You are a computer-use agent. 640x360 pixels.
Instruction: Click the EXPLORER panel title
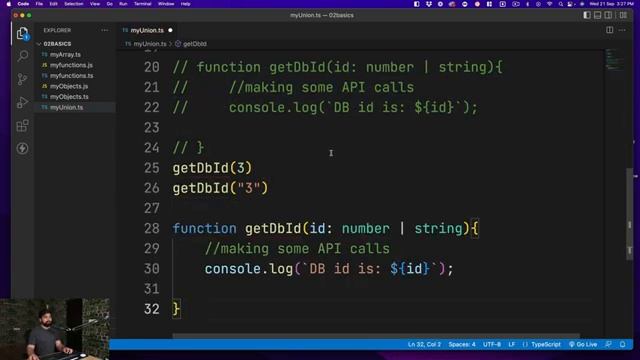[x=57, y=30]
